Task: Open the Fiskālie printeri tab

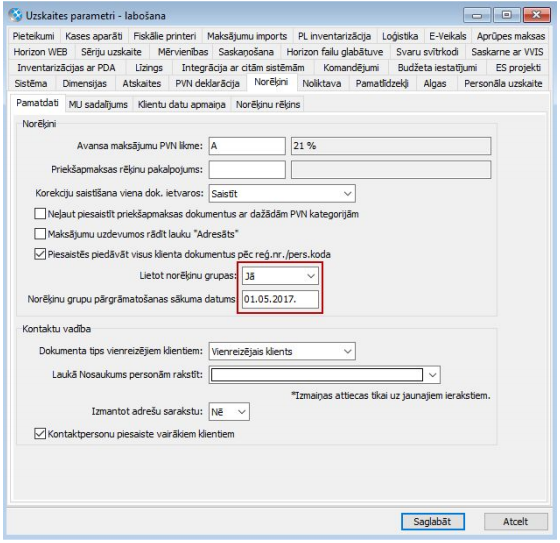Action: coord(165,36)
